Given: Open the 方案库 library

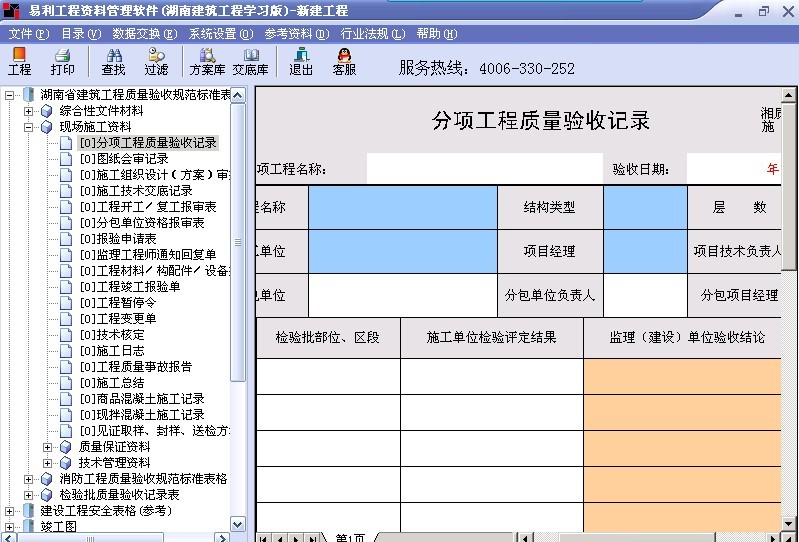Looking at the screenshot, I should [207, 61].
